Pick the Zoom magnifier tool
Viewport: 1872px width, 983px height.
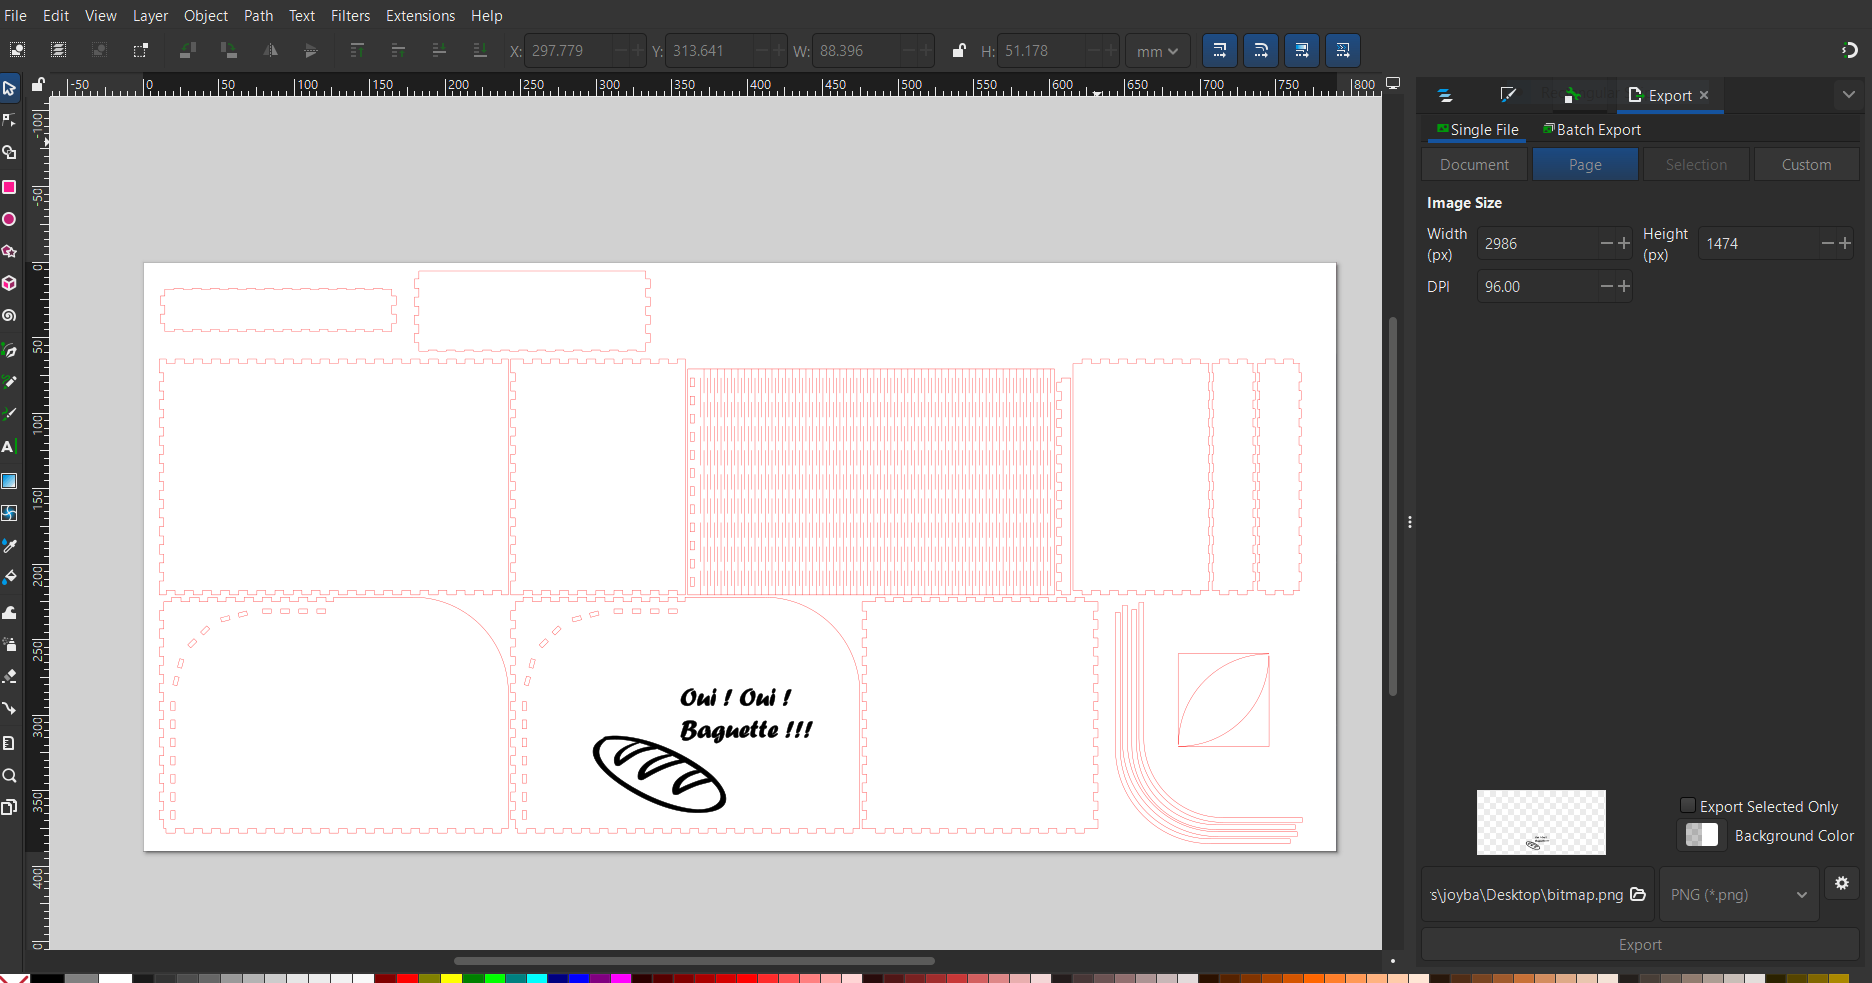coord(9,776)
